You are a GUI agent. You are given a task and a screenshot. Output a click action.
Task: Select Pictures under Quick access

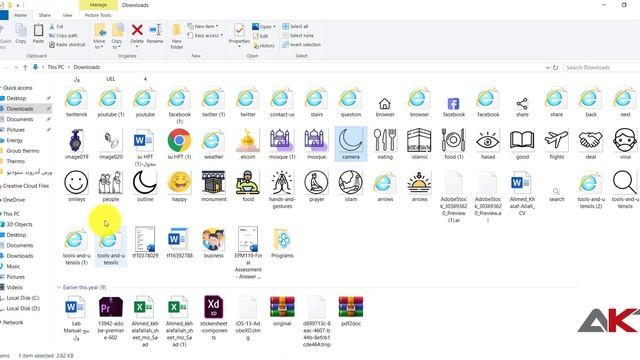tap(16, 130)
